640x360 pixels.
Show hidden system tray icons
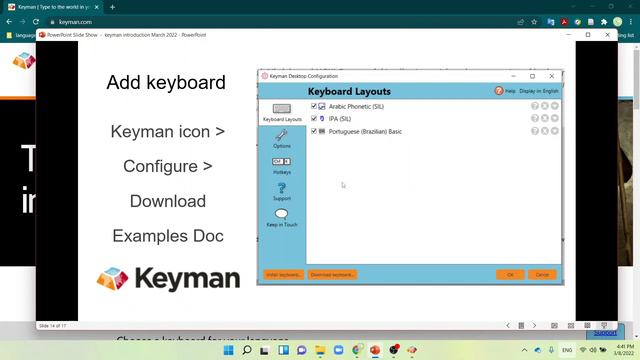(524, 350)
